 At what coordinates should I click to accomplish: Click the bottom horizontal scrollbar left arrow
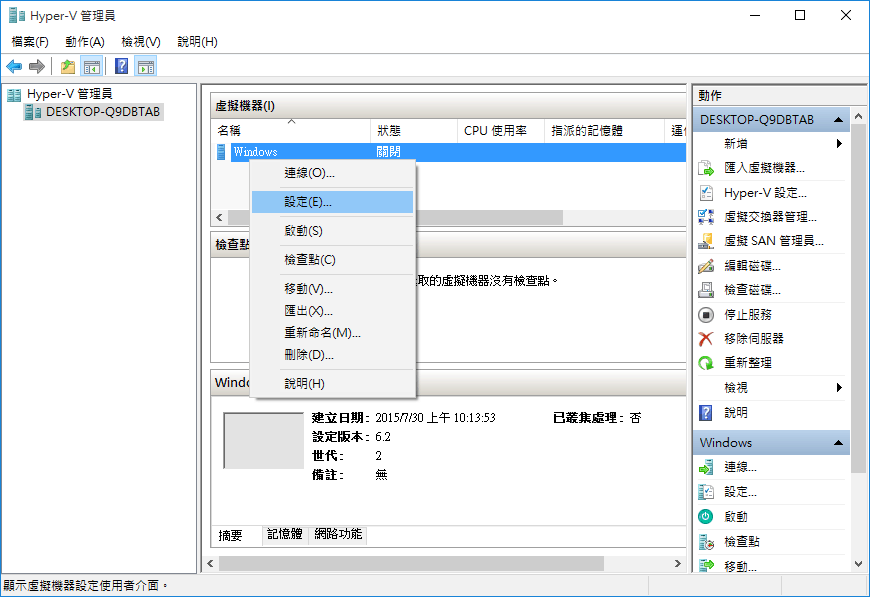[210, 564]
